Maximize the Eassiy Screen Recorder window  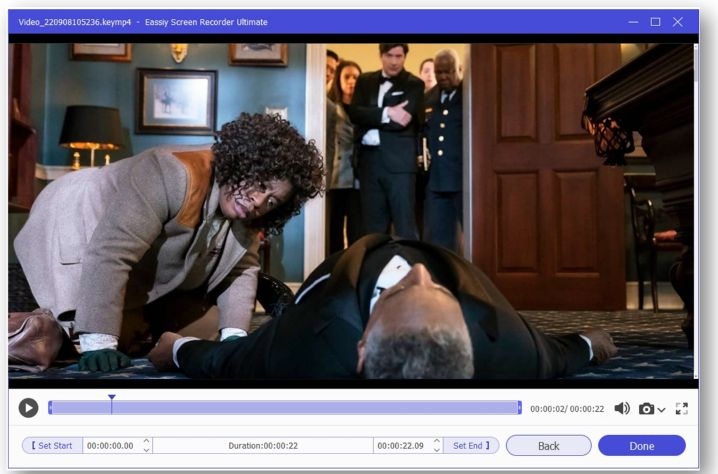pos(655,22)
